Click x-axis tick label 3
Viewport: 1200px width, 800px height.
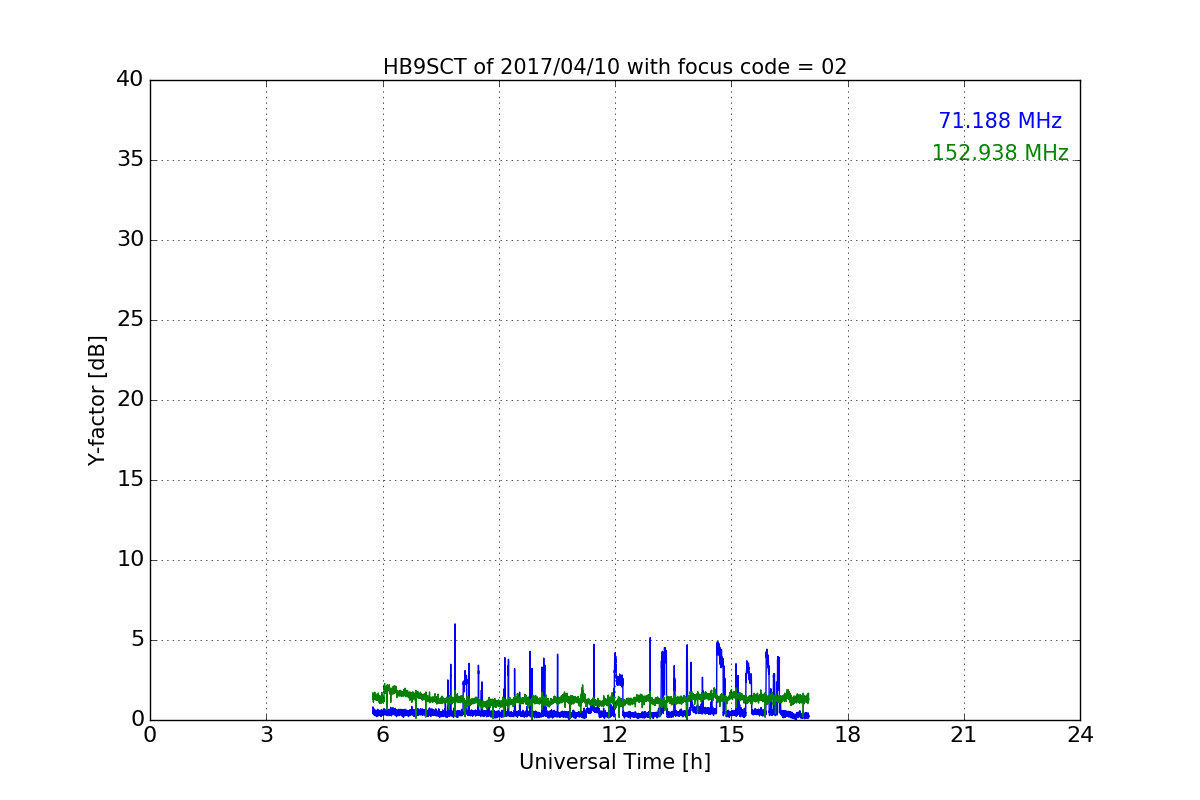pos(266,734)
